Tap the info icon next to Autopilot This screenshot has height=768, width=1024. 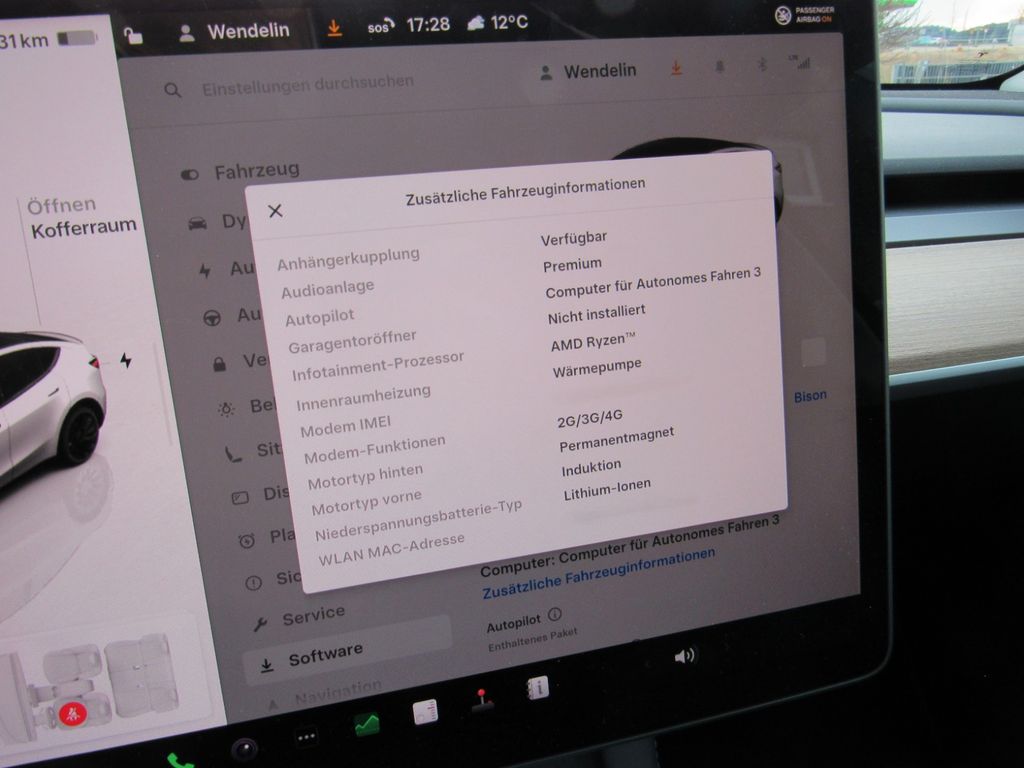555,615
